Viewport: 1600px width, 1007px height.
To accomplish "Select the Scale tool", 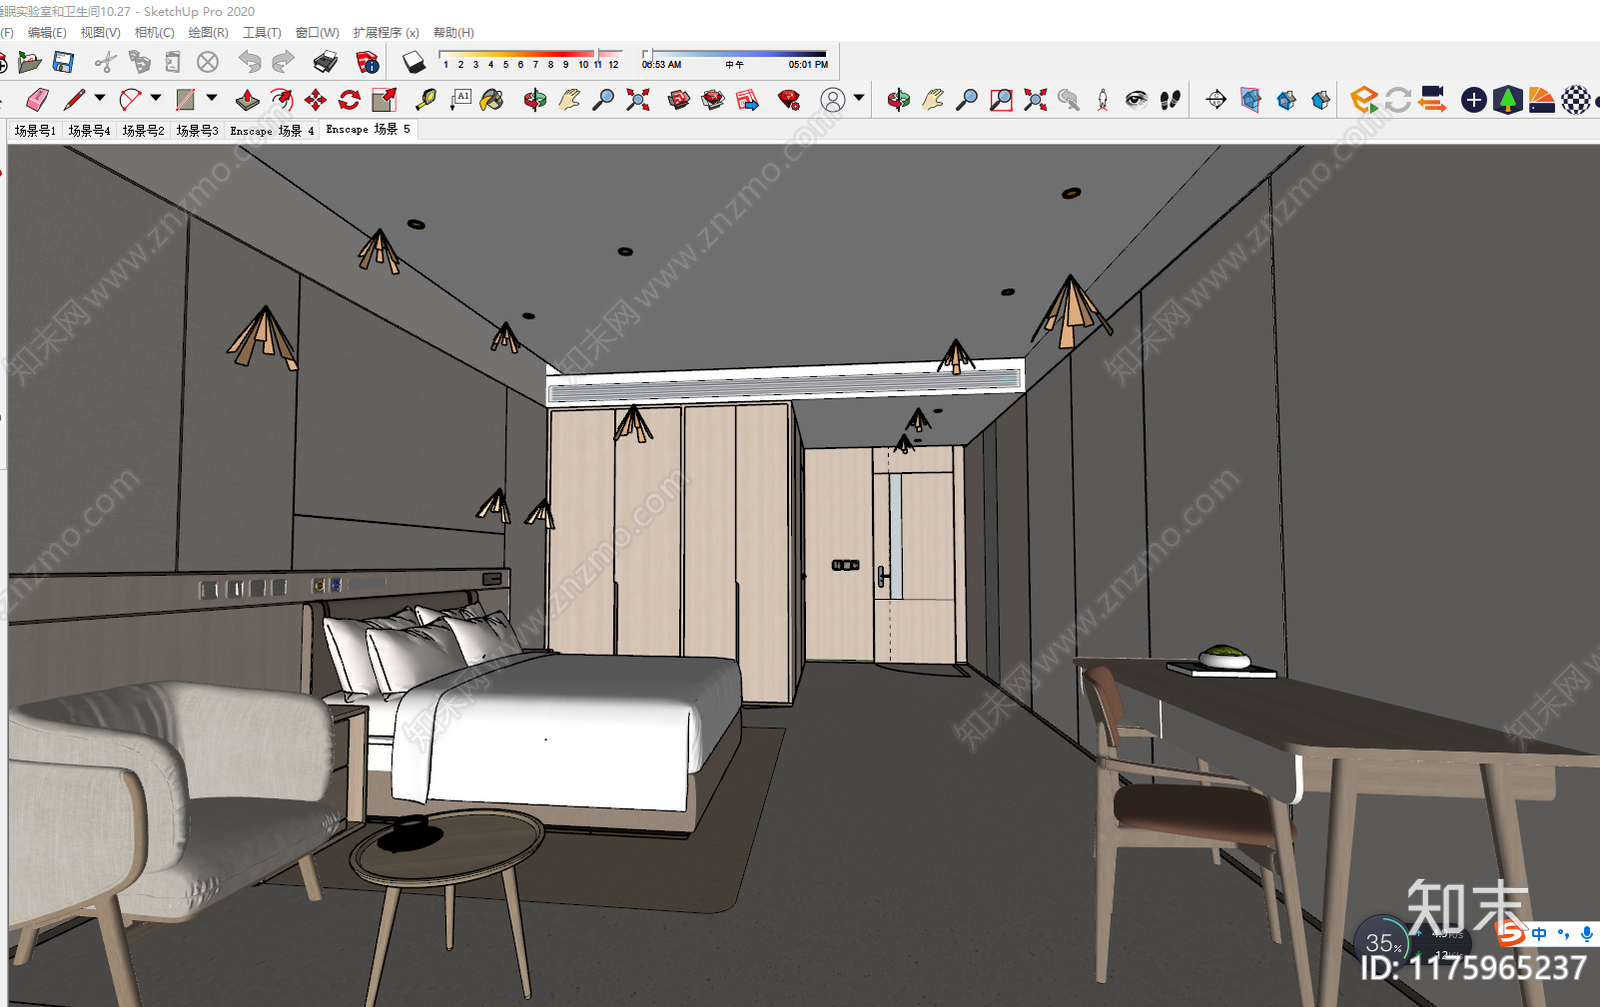I will tap(384, 99).
